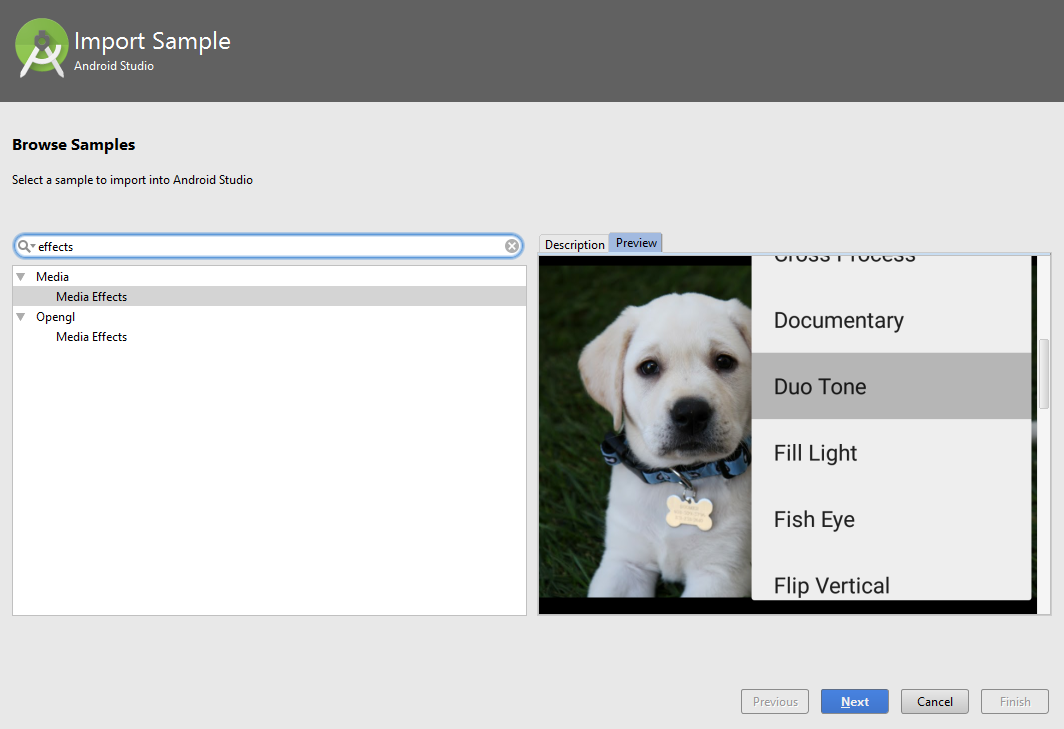This screenshot has height=729, width=1064.
Task: Select Duo Tone in the preview list
Action: [819, 386]
